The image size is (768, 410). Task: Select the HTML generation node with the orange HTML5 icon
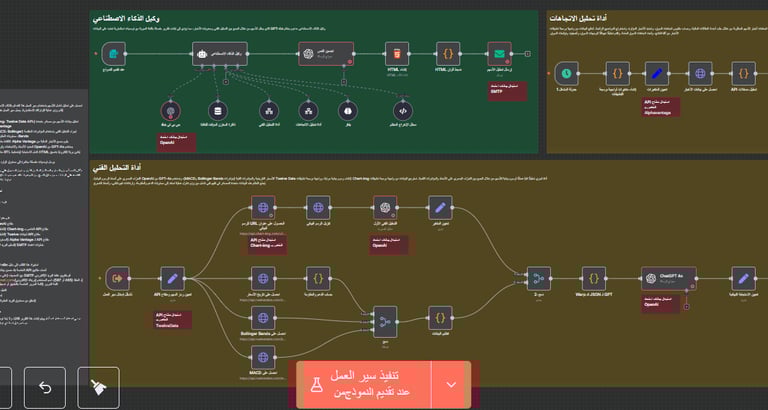click(397, 54)
